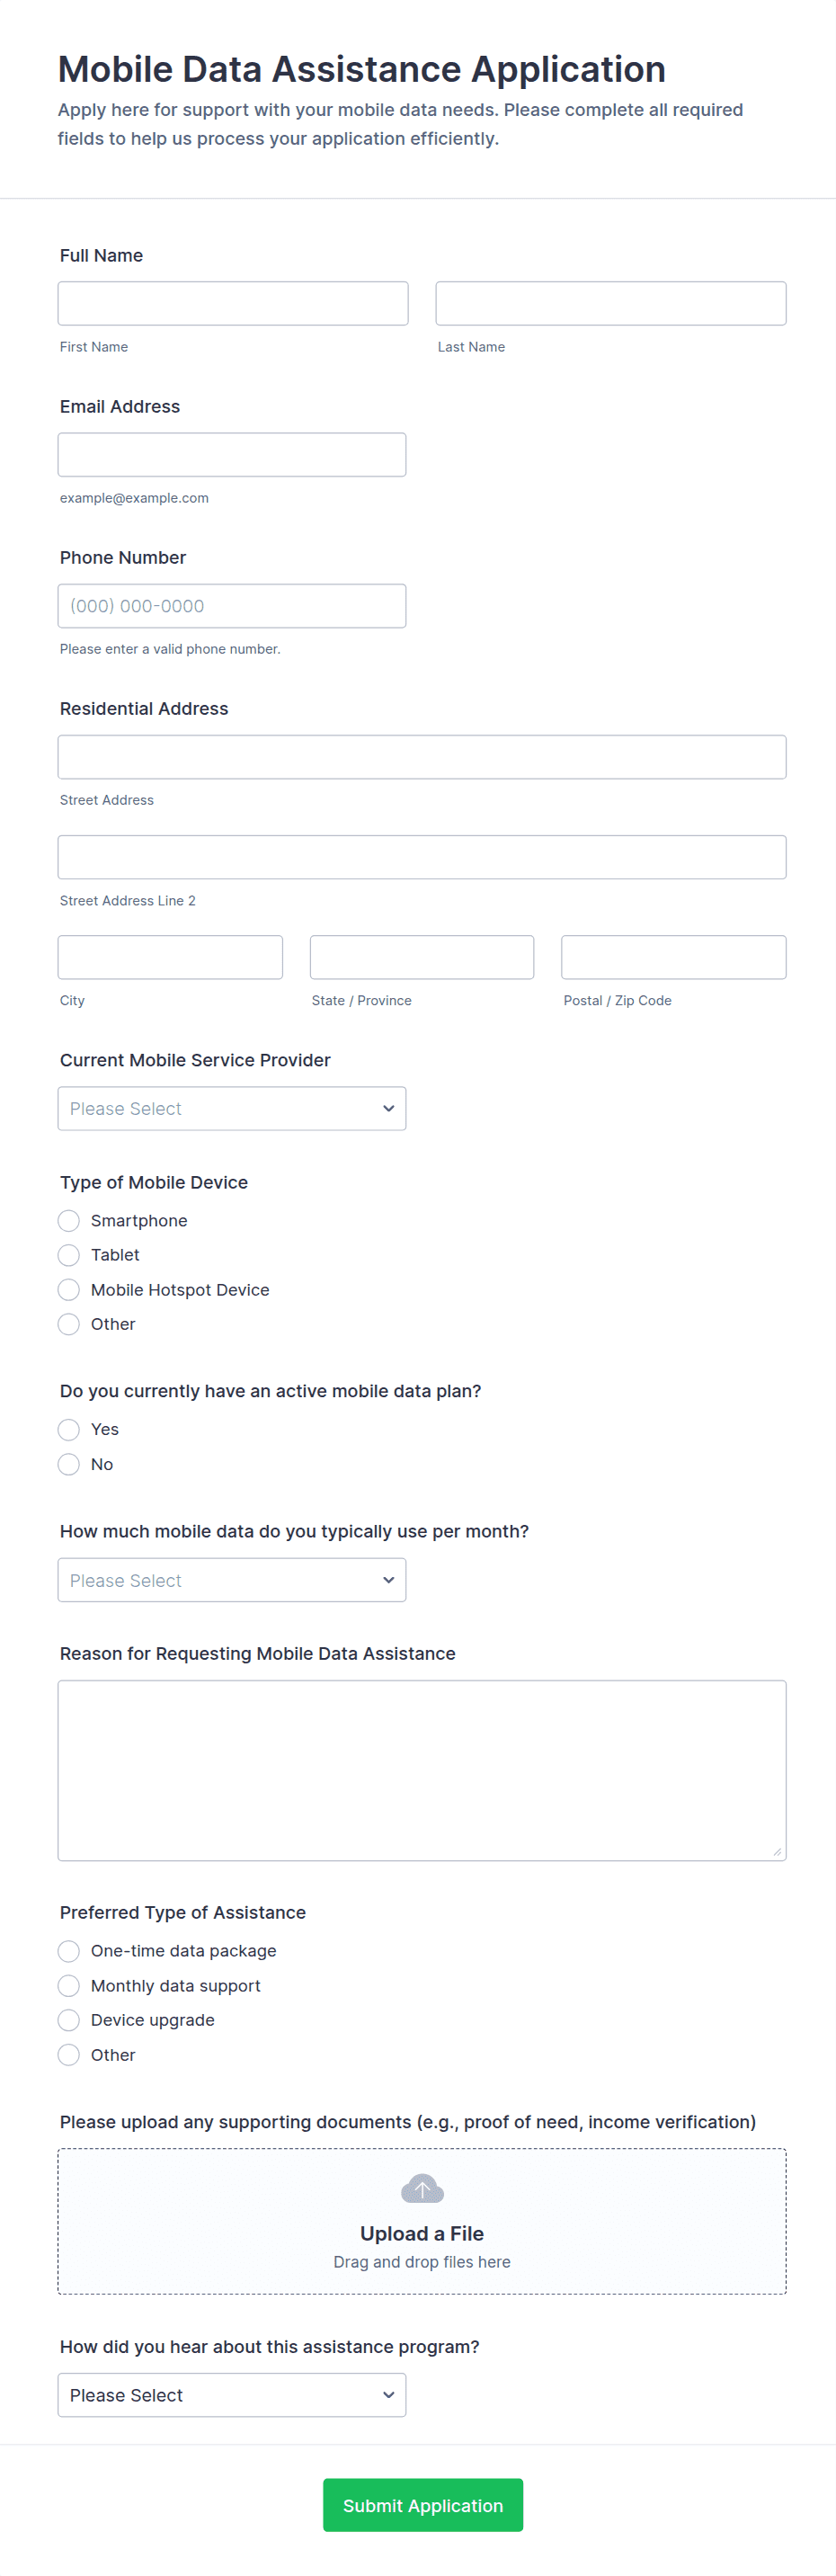Open the how-did-you-hear dropdown

(232, 2395)
